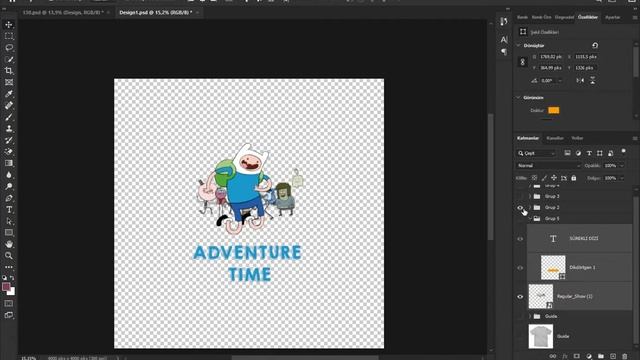Screen dimensions: 640x360
Task: Click the flip horizontal icon in Properties
Action: [580, 80]
